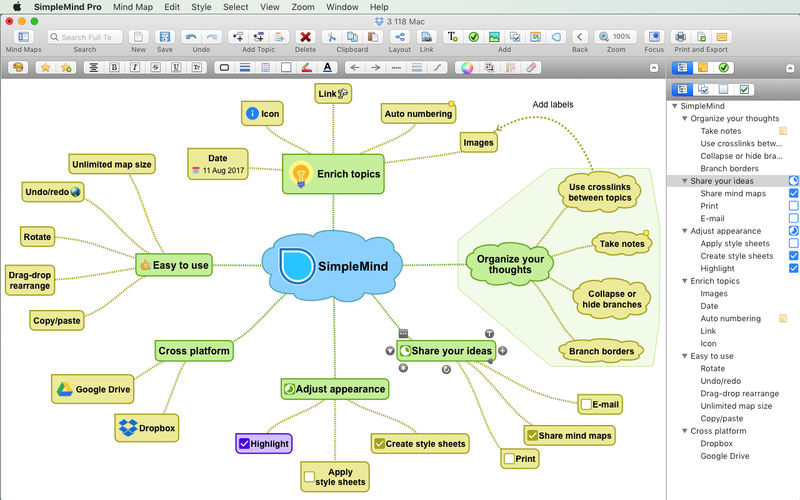Toggle the Highlight checkbox on the map
The height and width of the screenshot is (500, 800).
244,444
